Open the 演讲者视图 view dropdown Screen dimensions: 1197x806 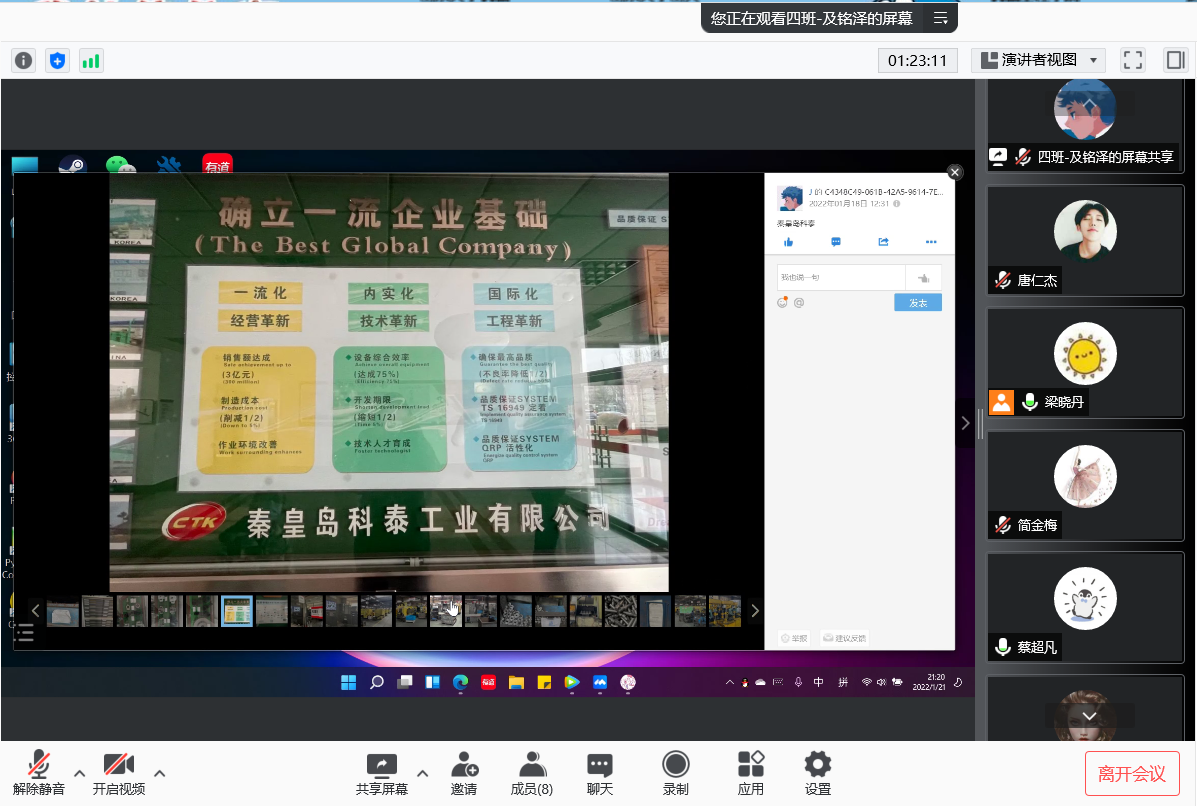click(1039, 60)
